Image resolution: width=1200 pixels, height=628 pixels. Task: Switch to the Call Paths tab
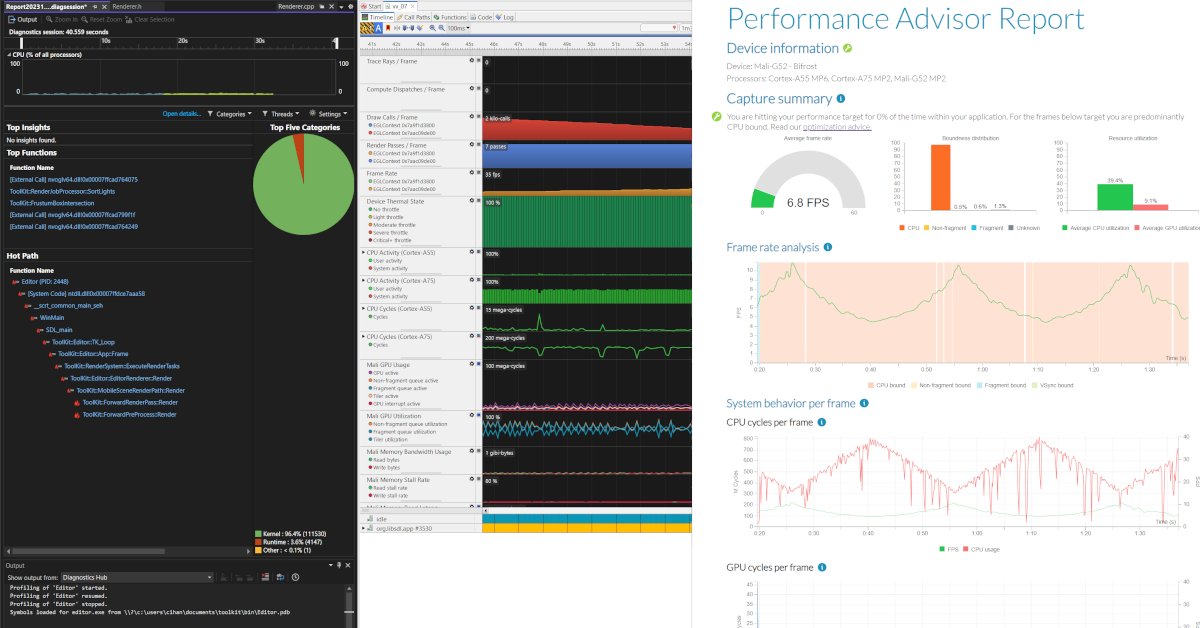(x=414, y=18)
